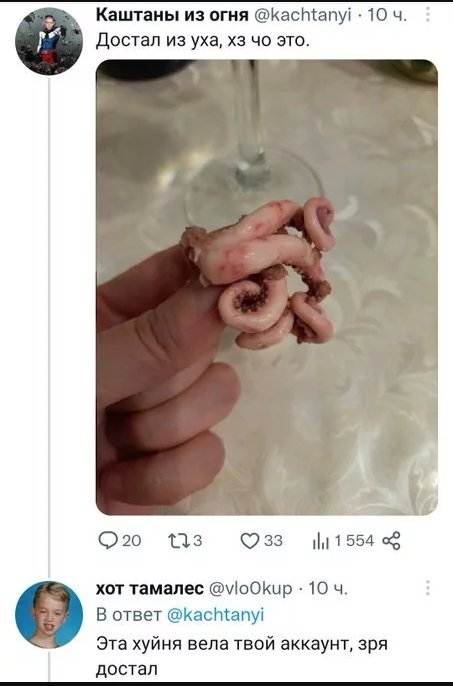Share the tweet via share icon
The width and height of the screenshot is (453, 686).
391,541
